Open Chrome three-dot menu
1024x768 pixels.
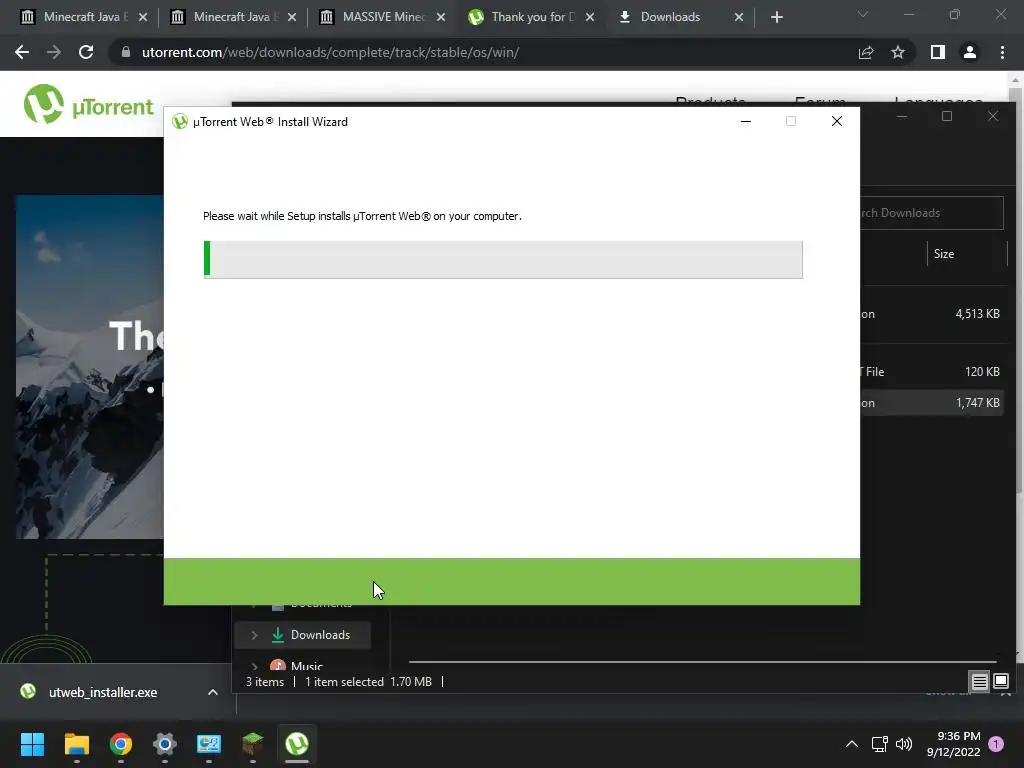pos(1002,52)
